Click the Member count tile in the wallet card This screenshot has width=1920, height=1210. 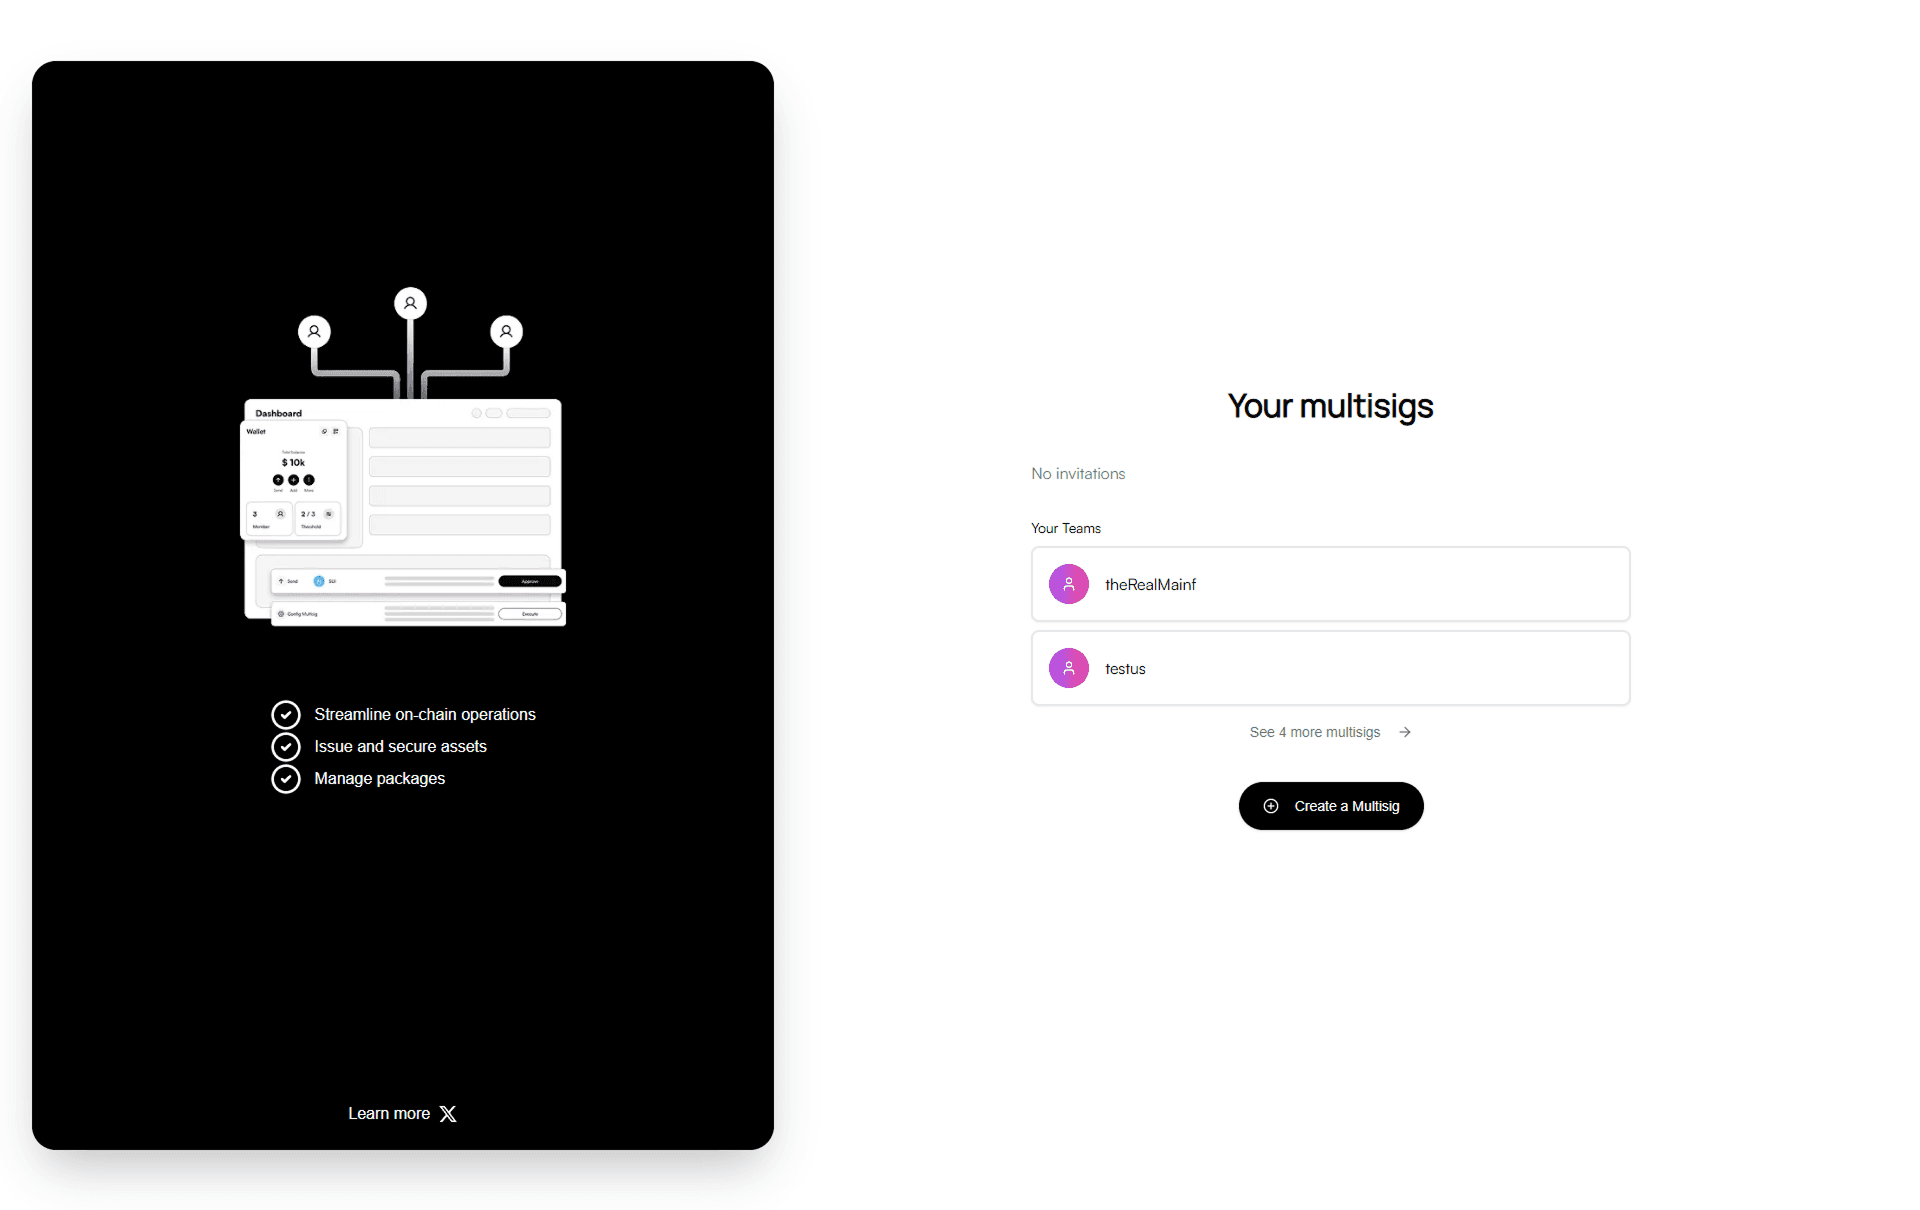(x=269, y=518)
